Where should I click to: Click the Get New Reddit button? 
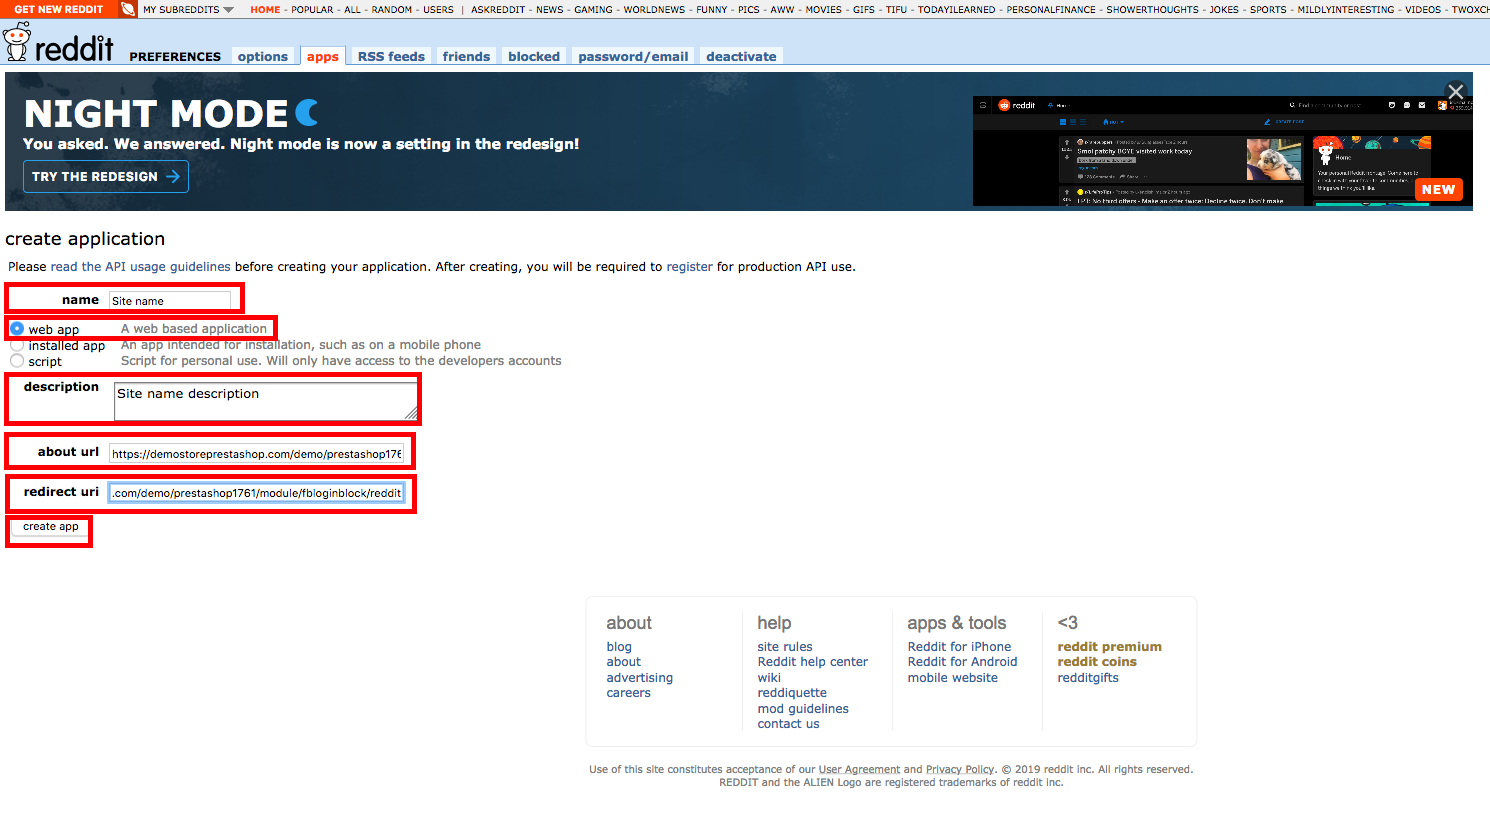58,9
